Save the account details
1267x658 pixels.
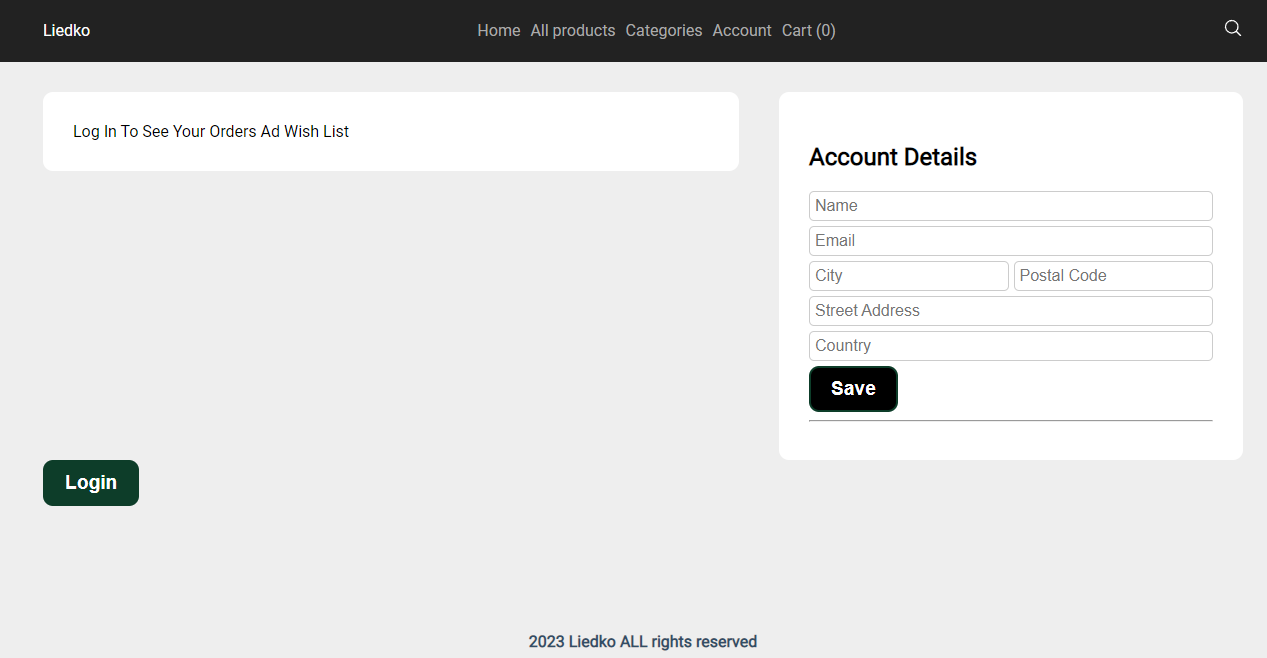[853, 389]
